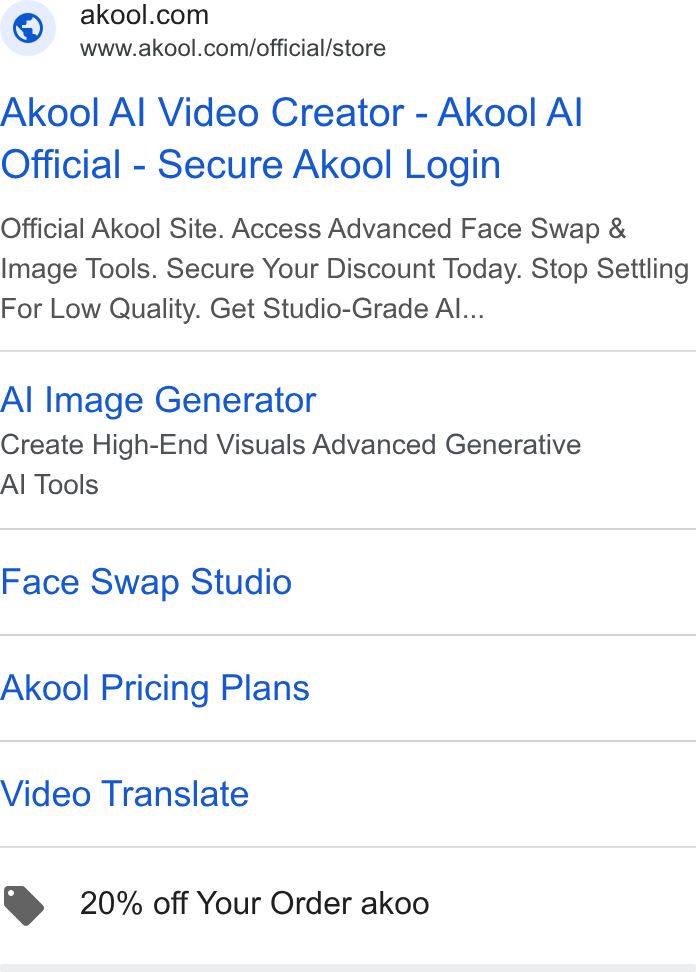Open the akool.com site name

(x=144, y=15)
